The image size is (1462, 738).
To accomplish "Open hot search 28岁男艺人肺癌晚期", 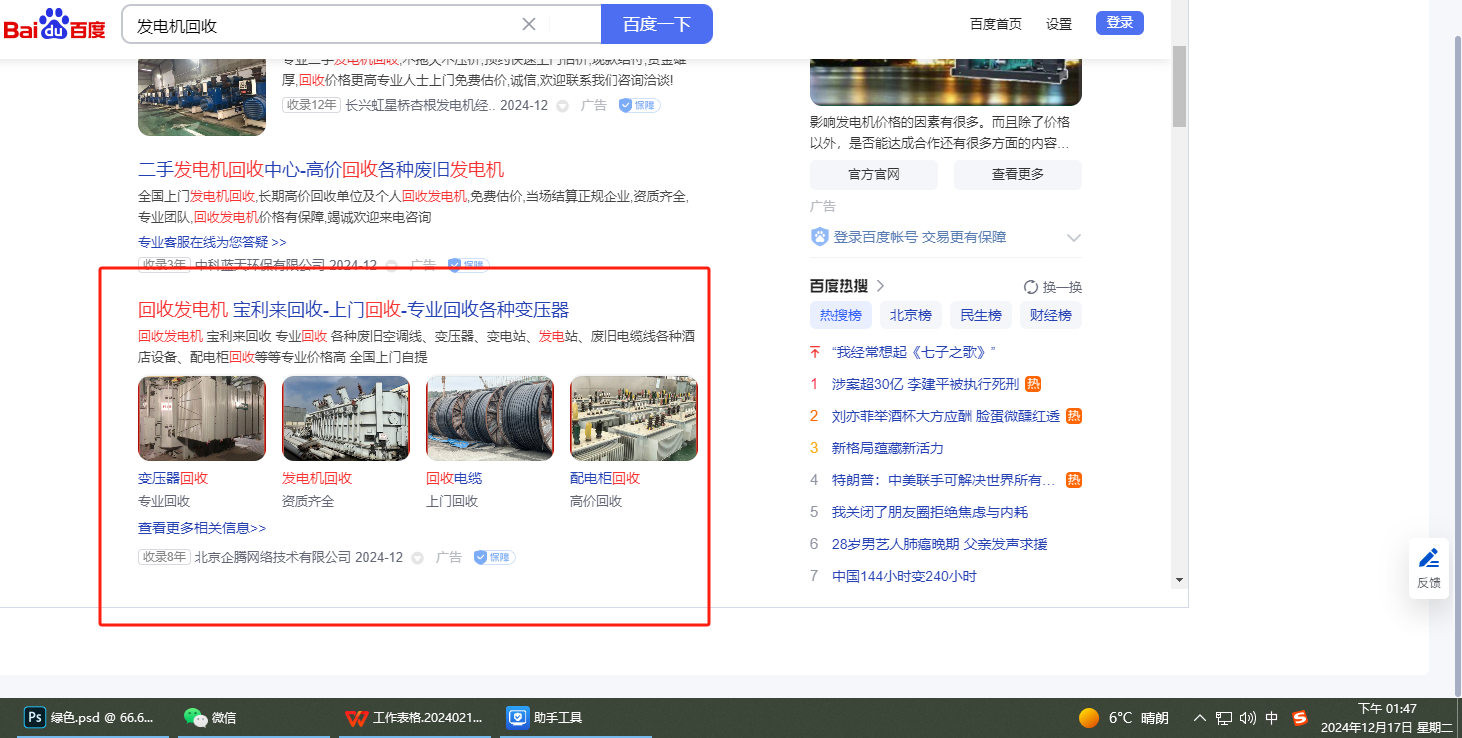I will pyautogui.click(x=940, y=544).
